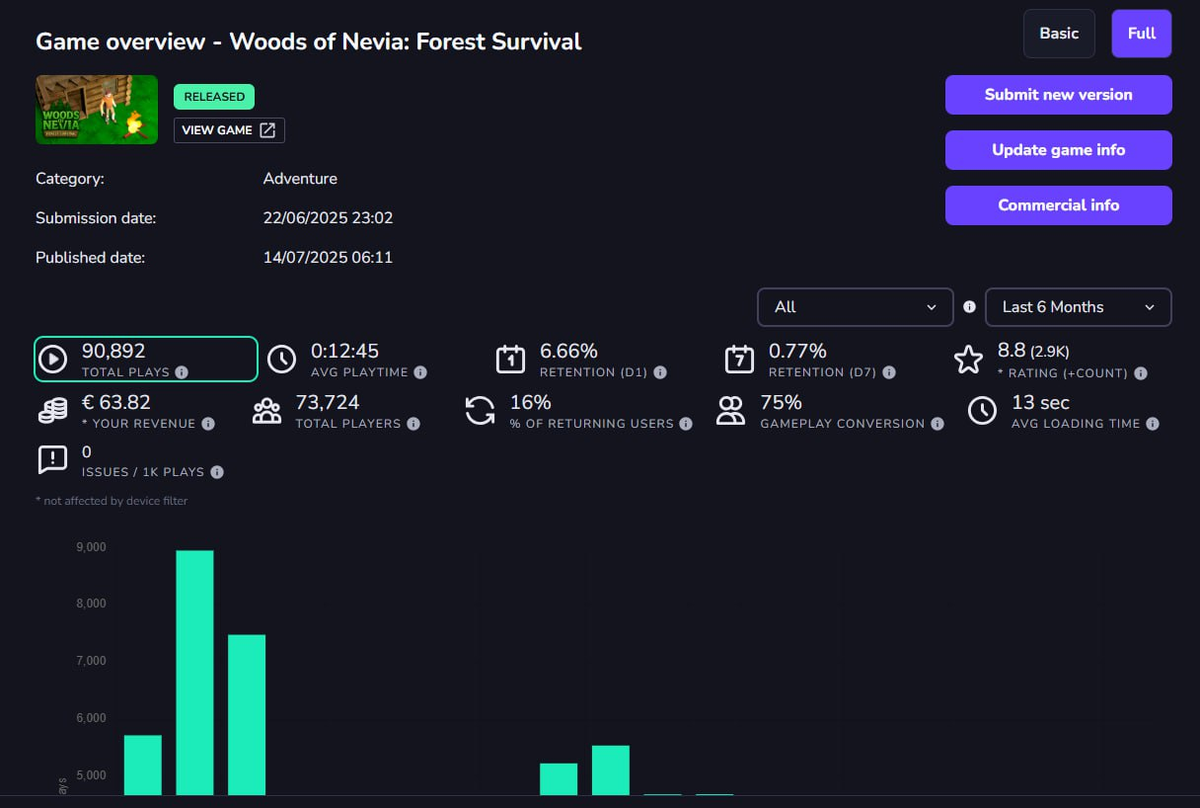
Task: Switch to Basic view mode
Action: coord(1059,33)
